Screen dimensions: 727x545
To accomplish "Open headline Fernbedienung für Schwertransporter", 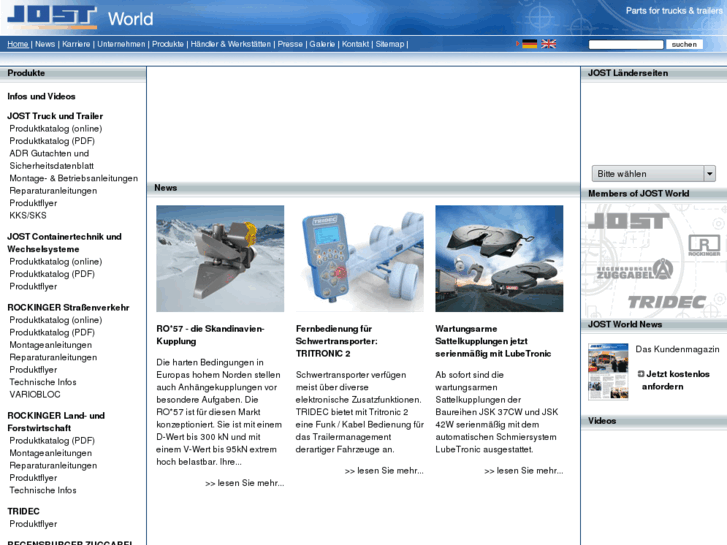I will (x=337, y=341).
